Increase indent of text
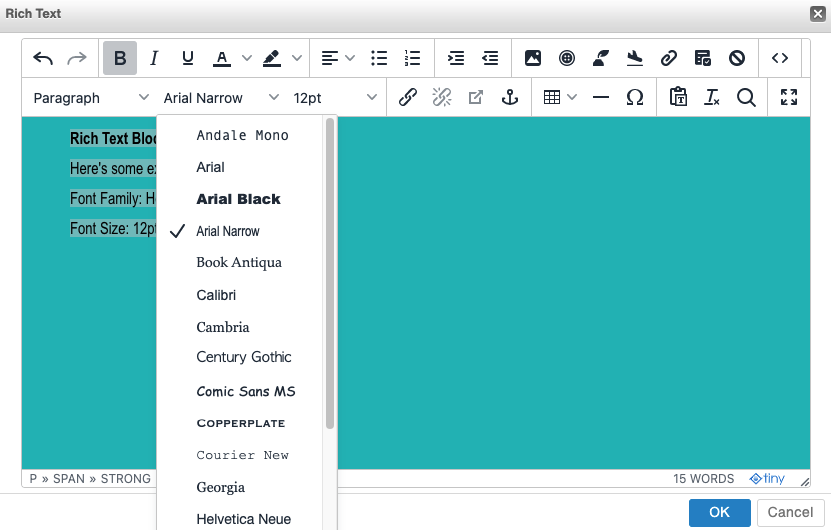This screenshot has height=530, width=831. pyautogui.click(x=456, y=58)
